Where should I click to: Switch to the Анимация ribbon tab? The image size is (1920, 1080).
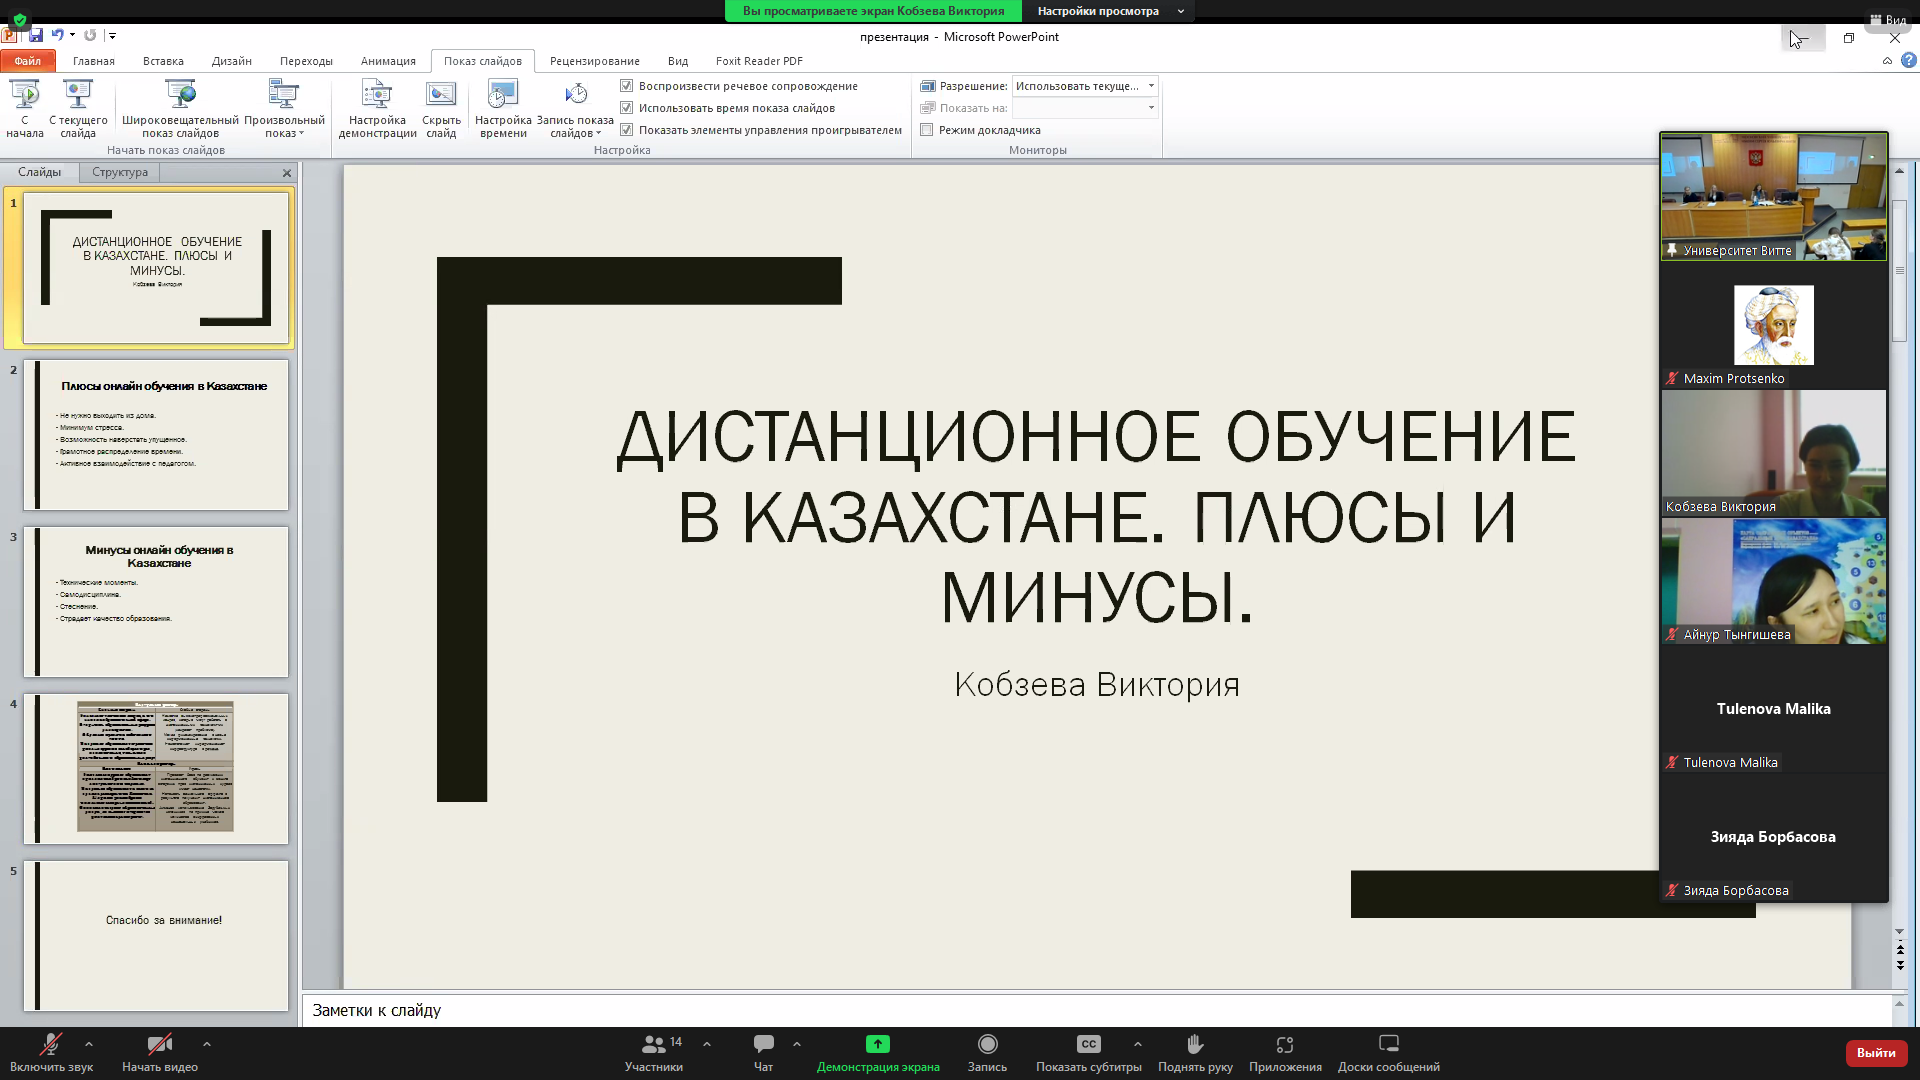[388, 61]
